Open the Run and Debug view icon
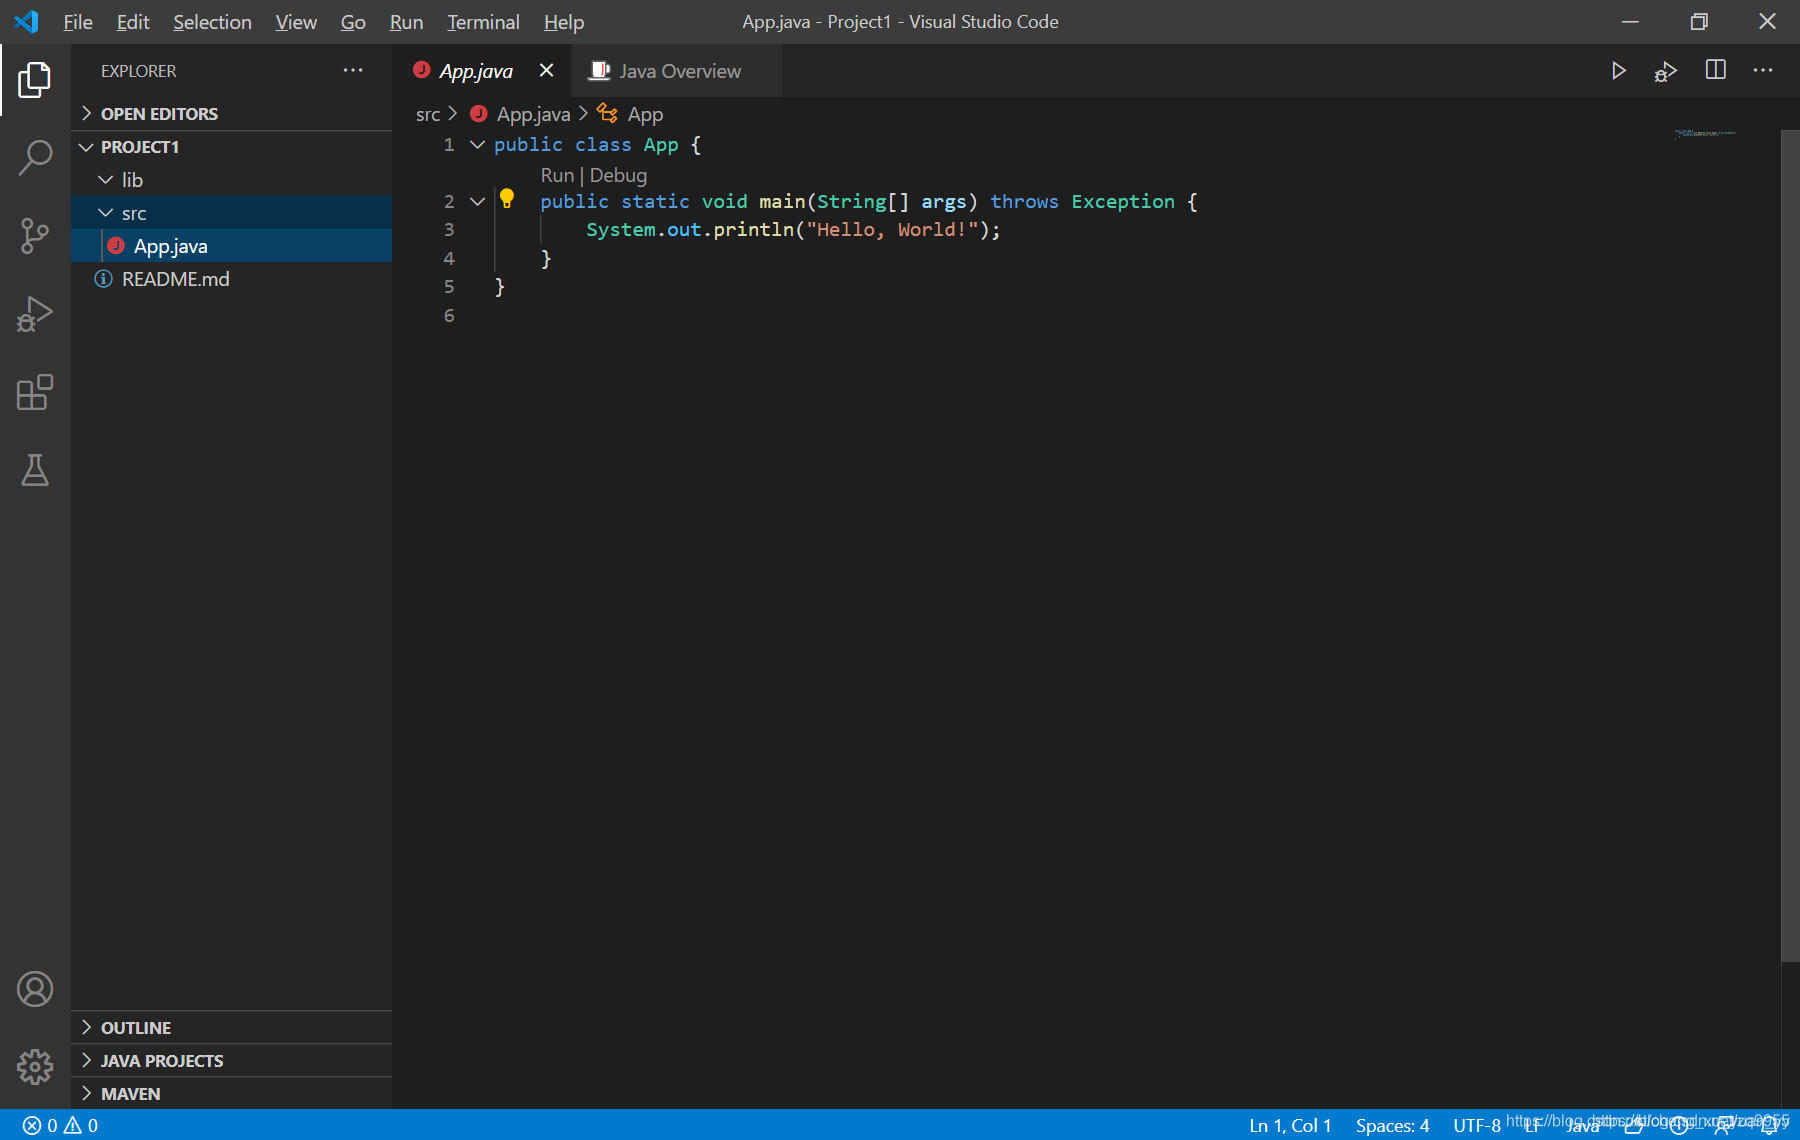This screenshot has height=1140, width=1800. [x=35, y=314]
